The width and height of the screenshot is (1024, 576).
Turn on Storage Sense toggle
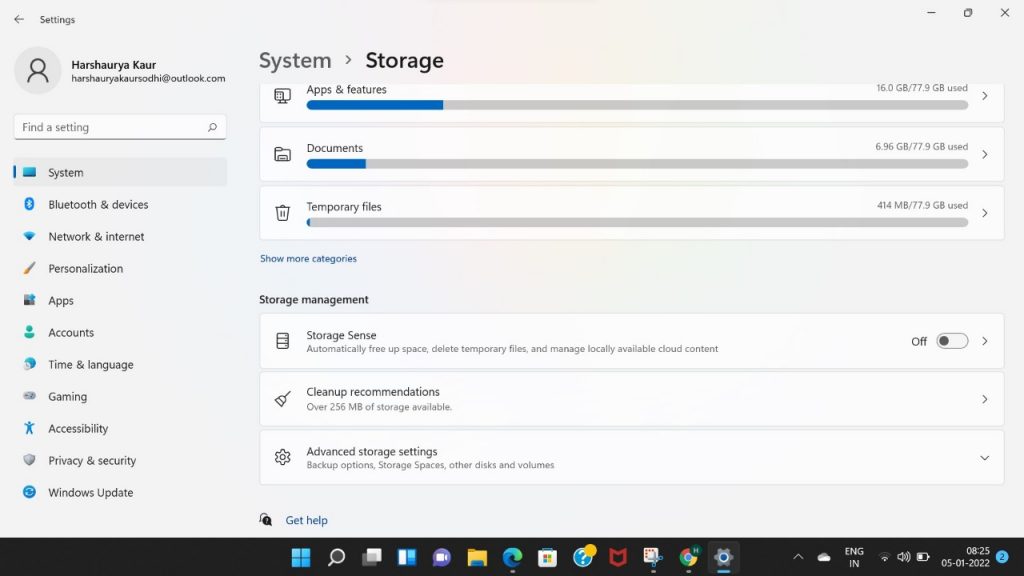pyautogui.click(x=952, y=341)
